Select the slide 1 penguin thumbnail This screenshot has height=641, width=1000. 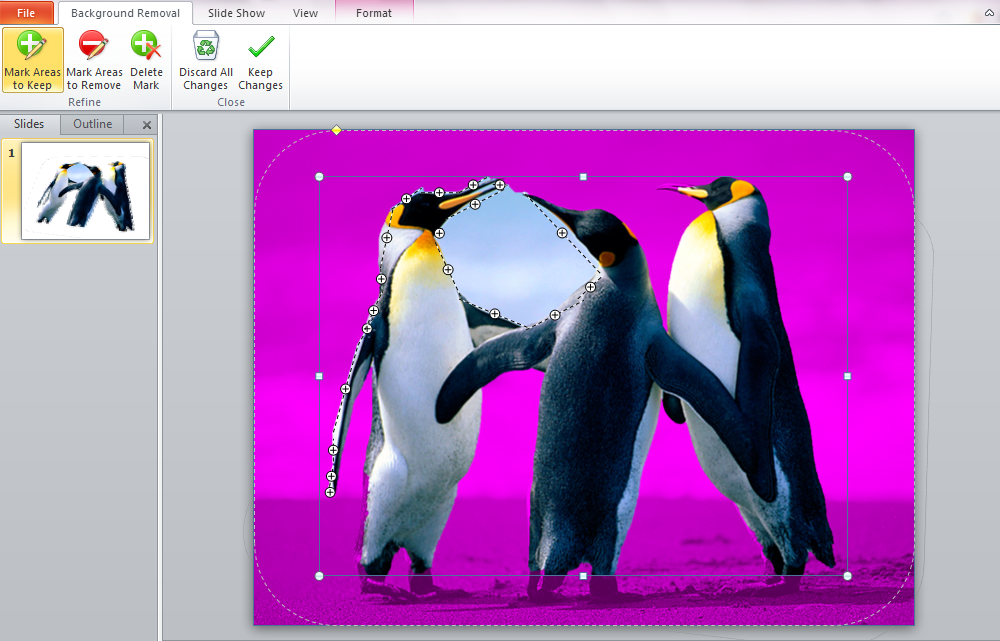click(85, 191)
